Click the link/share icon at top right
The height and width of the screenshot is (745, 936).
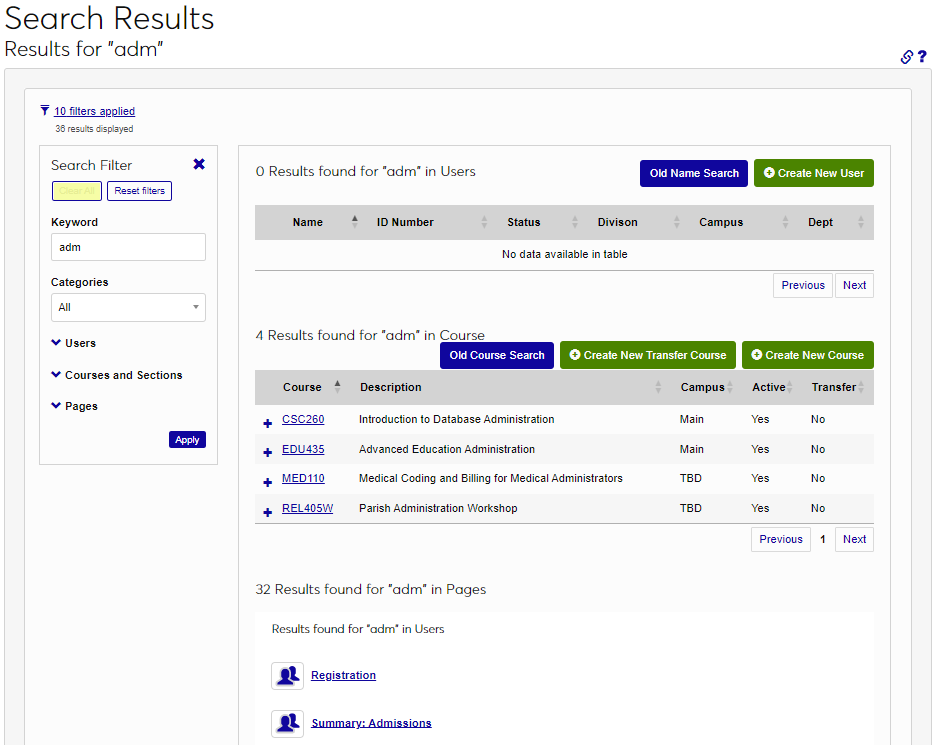[906, 57]
